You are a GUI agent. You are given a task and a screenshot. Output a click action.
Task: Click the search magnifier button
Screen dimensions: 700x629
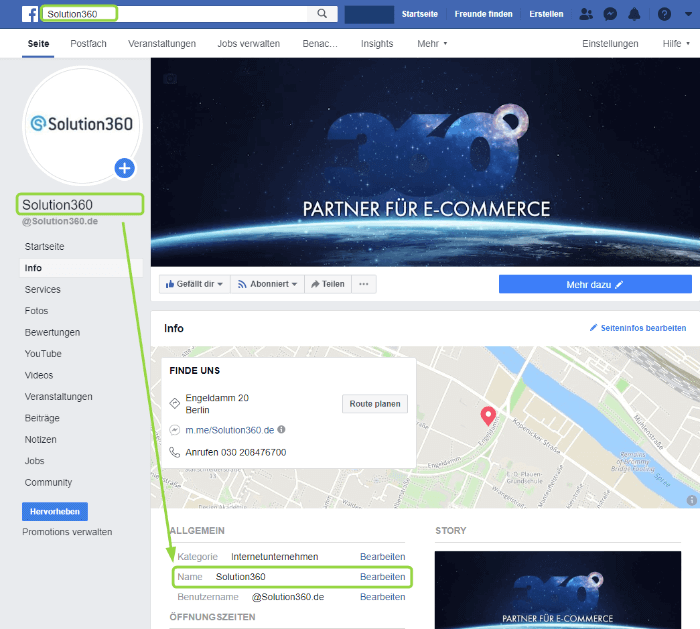[x=322, y=14]
